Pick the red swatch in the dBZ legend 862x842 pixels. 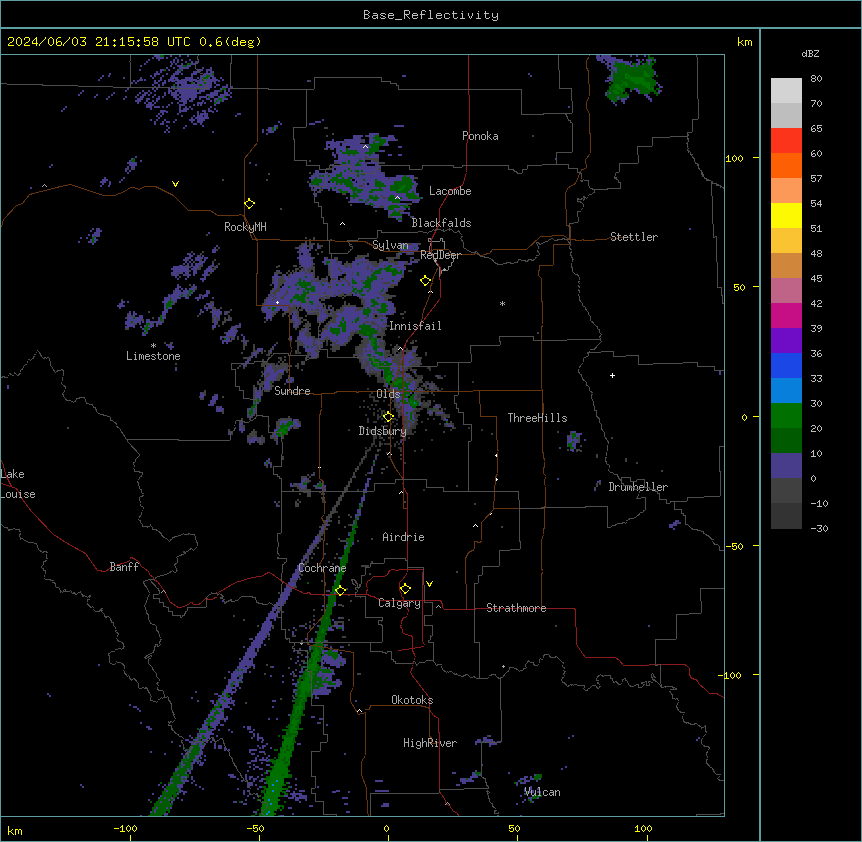(786, 141)
